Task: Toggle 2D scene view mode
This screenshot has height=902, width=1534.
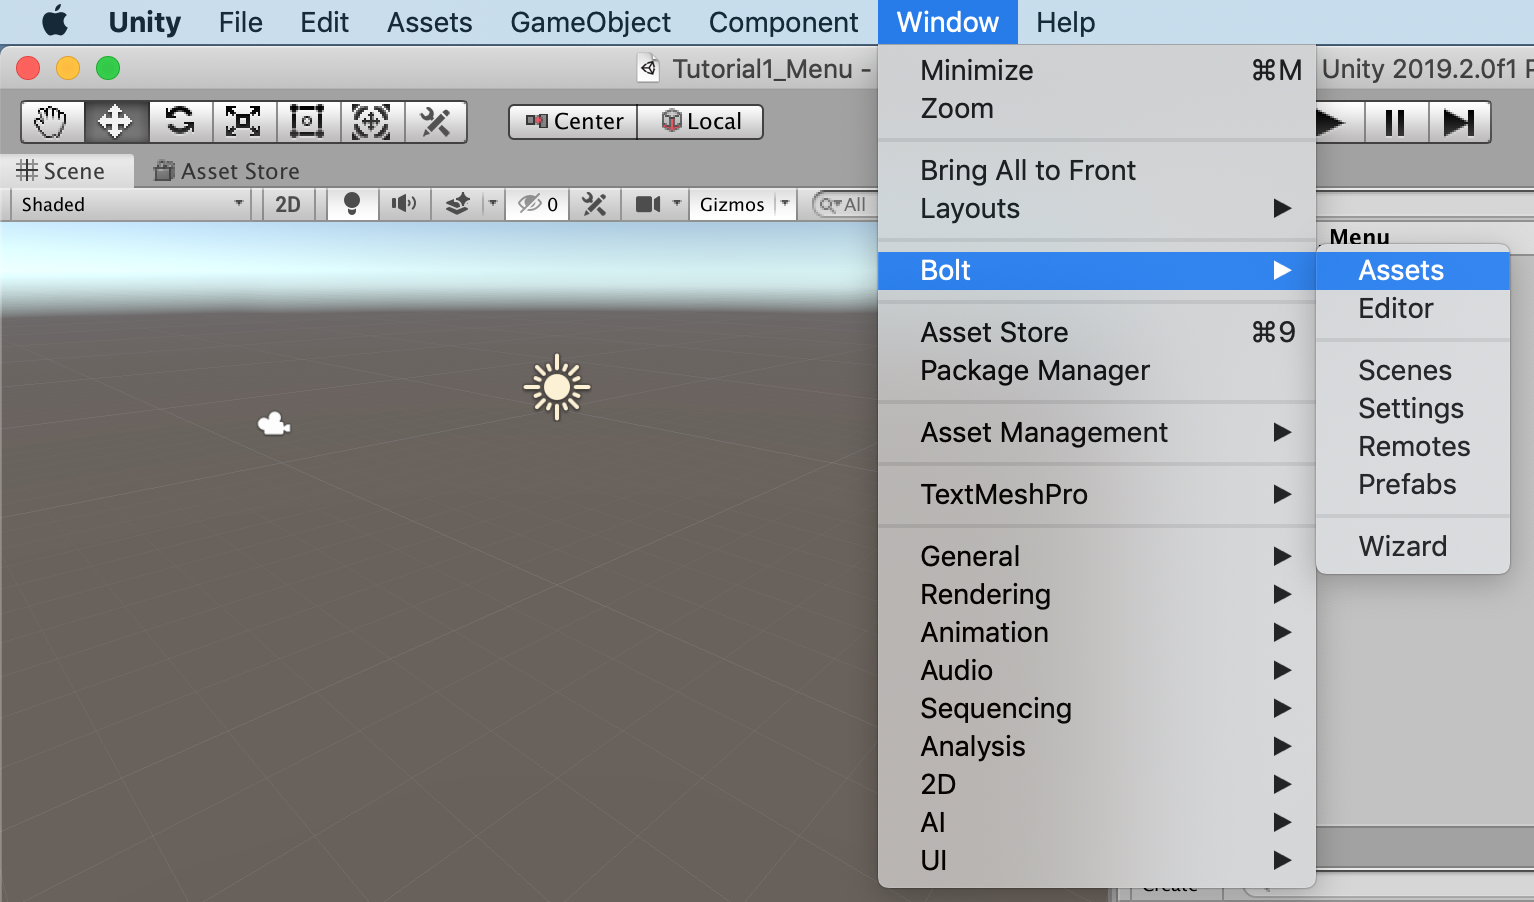Action: point(288,204)
